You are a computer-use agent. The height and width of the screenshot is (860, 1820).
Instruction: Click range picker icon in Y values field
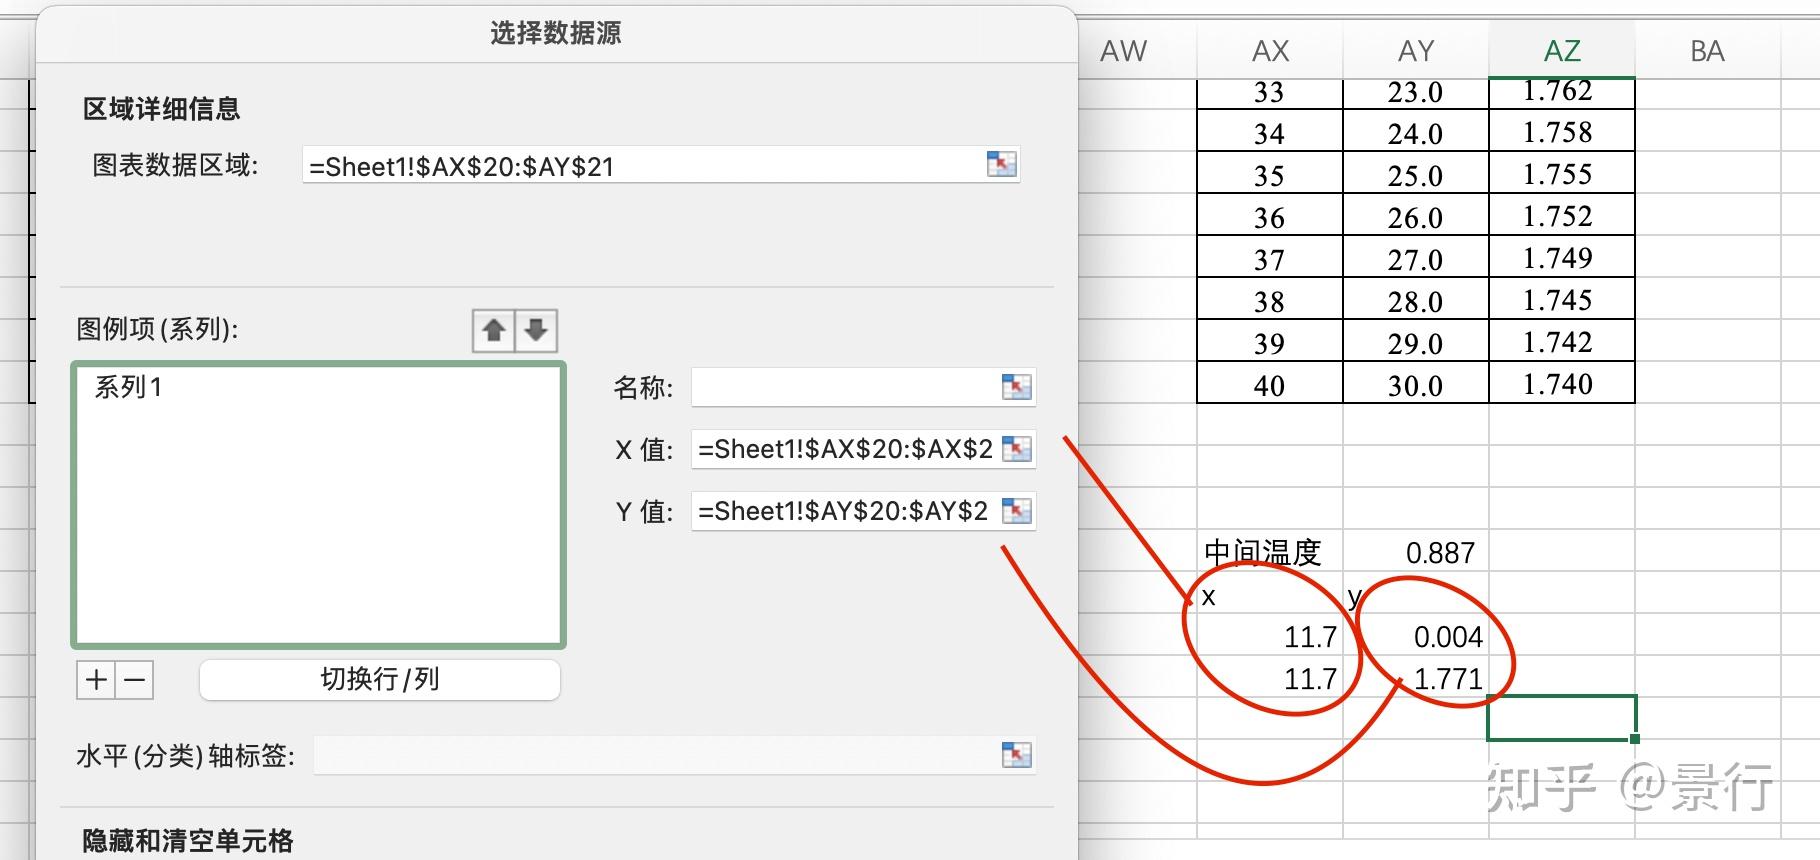1016,511
